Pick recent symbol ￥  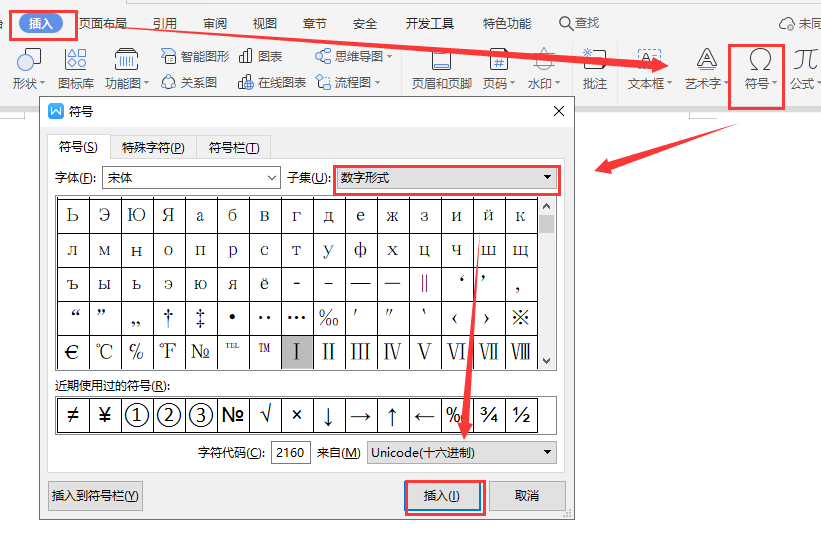point(105,415)
